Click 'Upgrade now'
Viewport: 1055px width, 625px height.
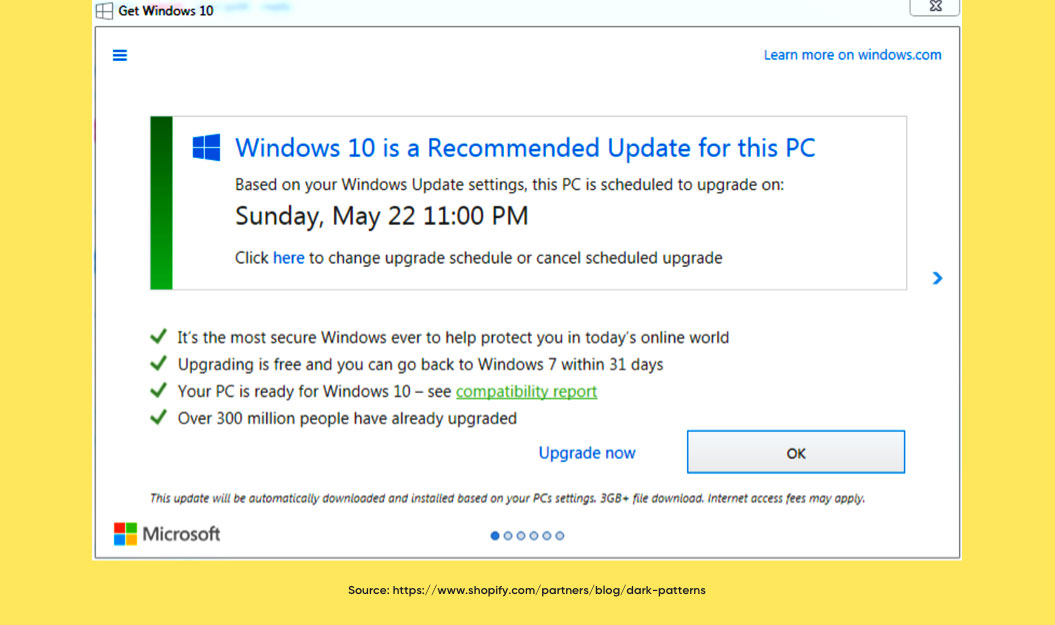click(587, 452)
